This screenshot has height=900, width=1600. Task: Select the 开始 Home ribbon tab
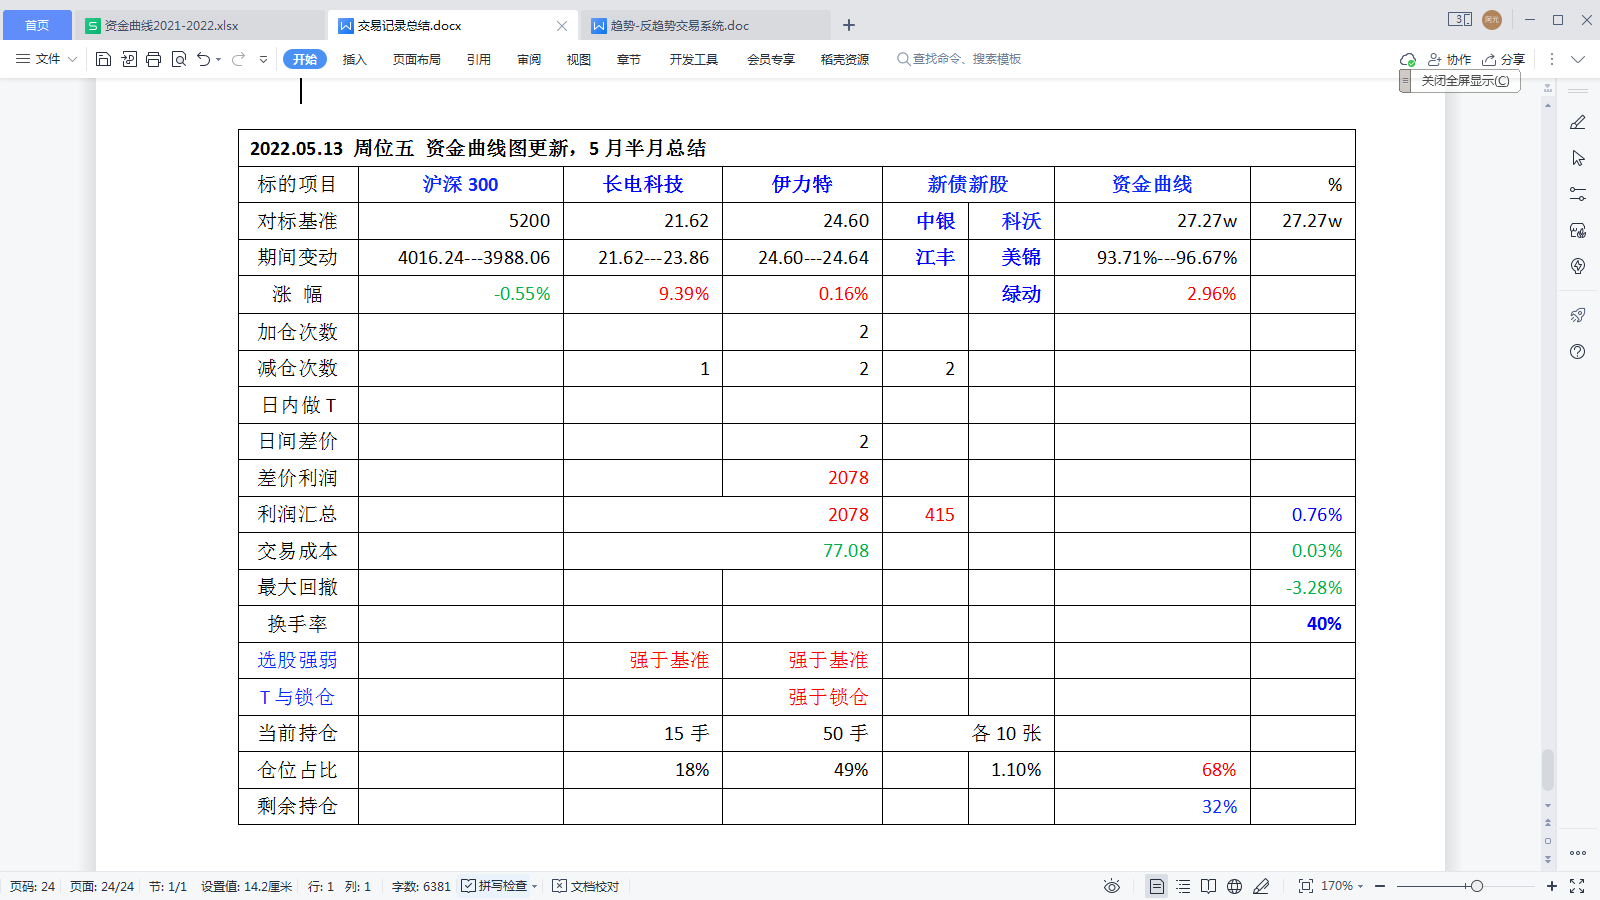(x=305, y=59)
